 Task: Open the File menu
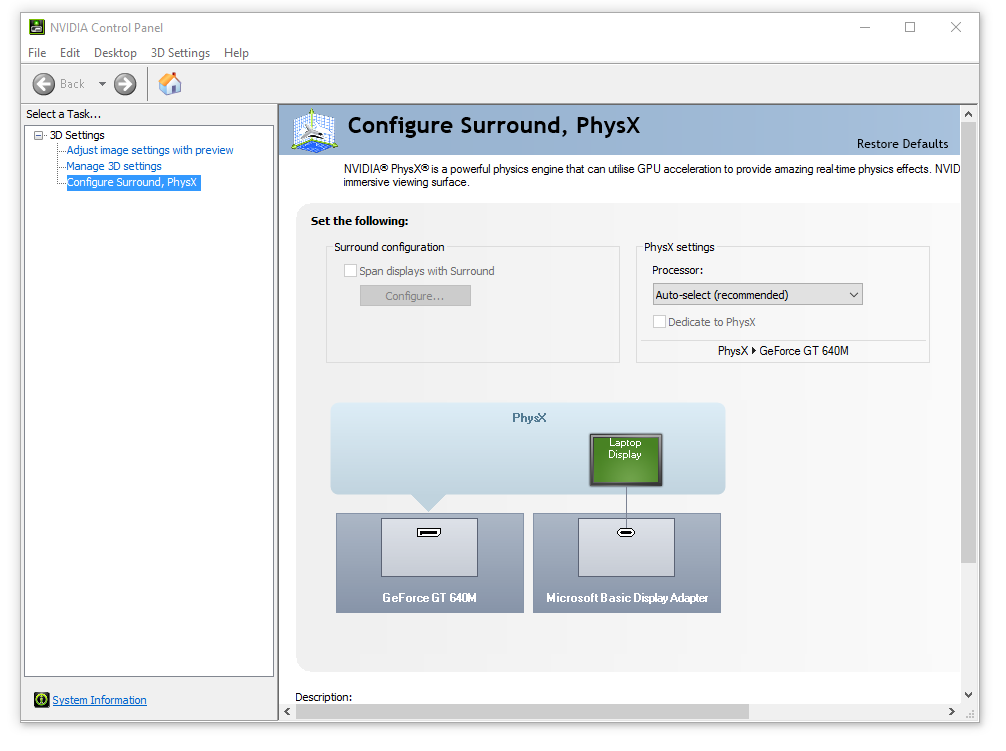(x=37, y=53)
